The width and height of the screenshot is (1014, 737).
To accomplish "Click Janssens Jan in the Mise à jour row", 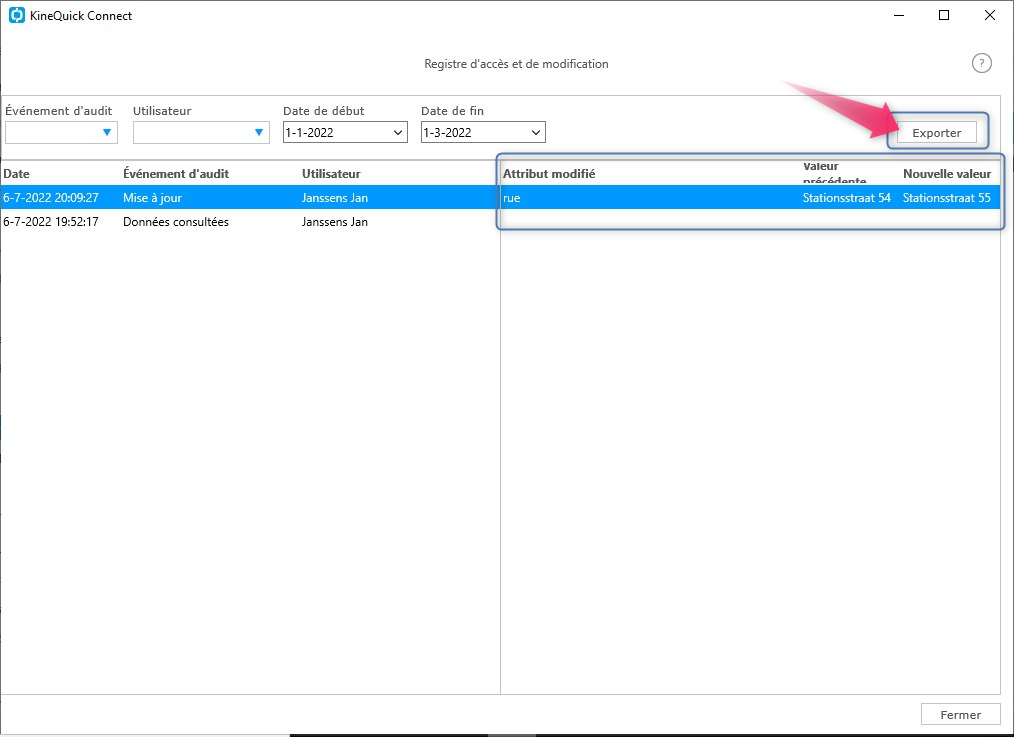I will point(335,198).
